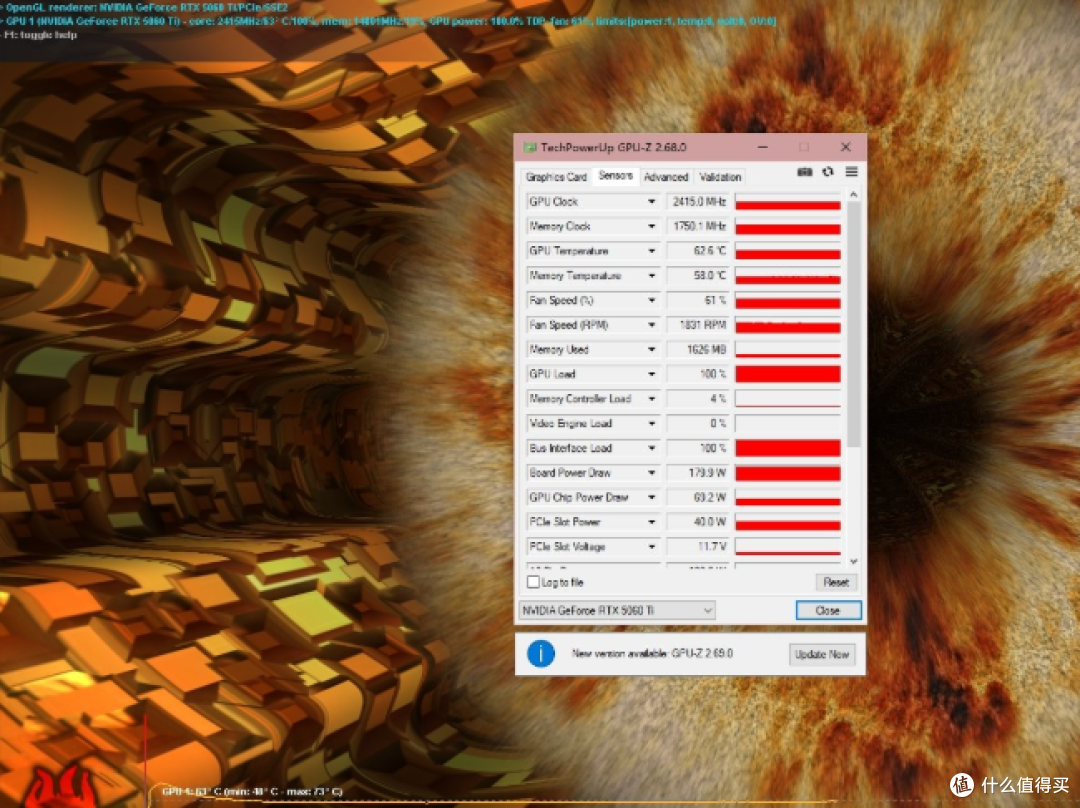1080x808 pixels.
Task: Click the FurMark OpenGL renderer overlay text
Action: pyautogui.click(x=146, y=8)
